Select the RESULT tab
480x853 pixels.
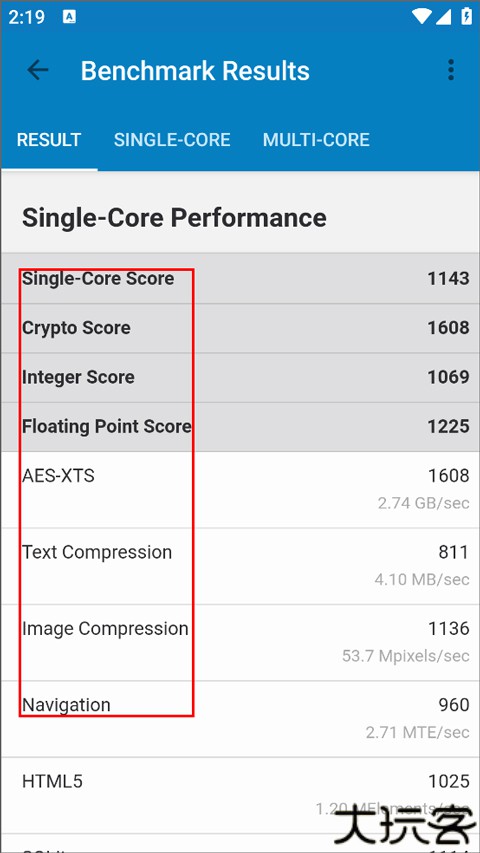(x=49, y=140)
